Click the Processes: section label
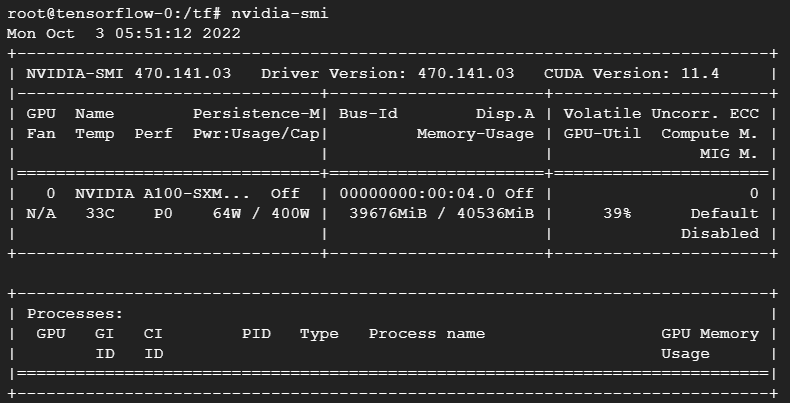 tap(75, 314)
